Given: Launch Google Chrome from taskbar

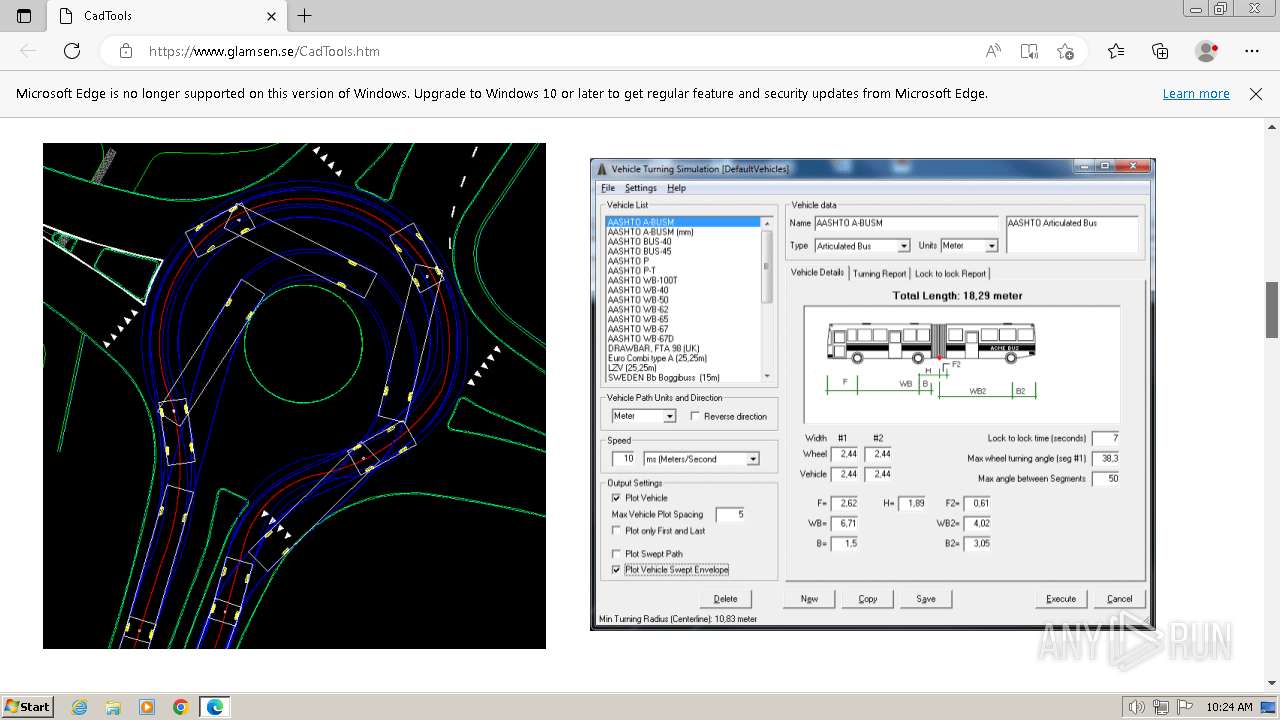Looking at the screenshot, I should click(x=181, y=707).
